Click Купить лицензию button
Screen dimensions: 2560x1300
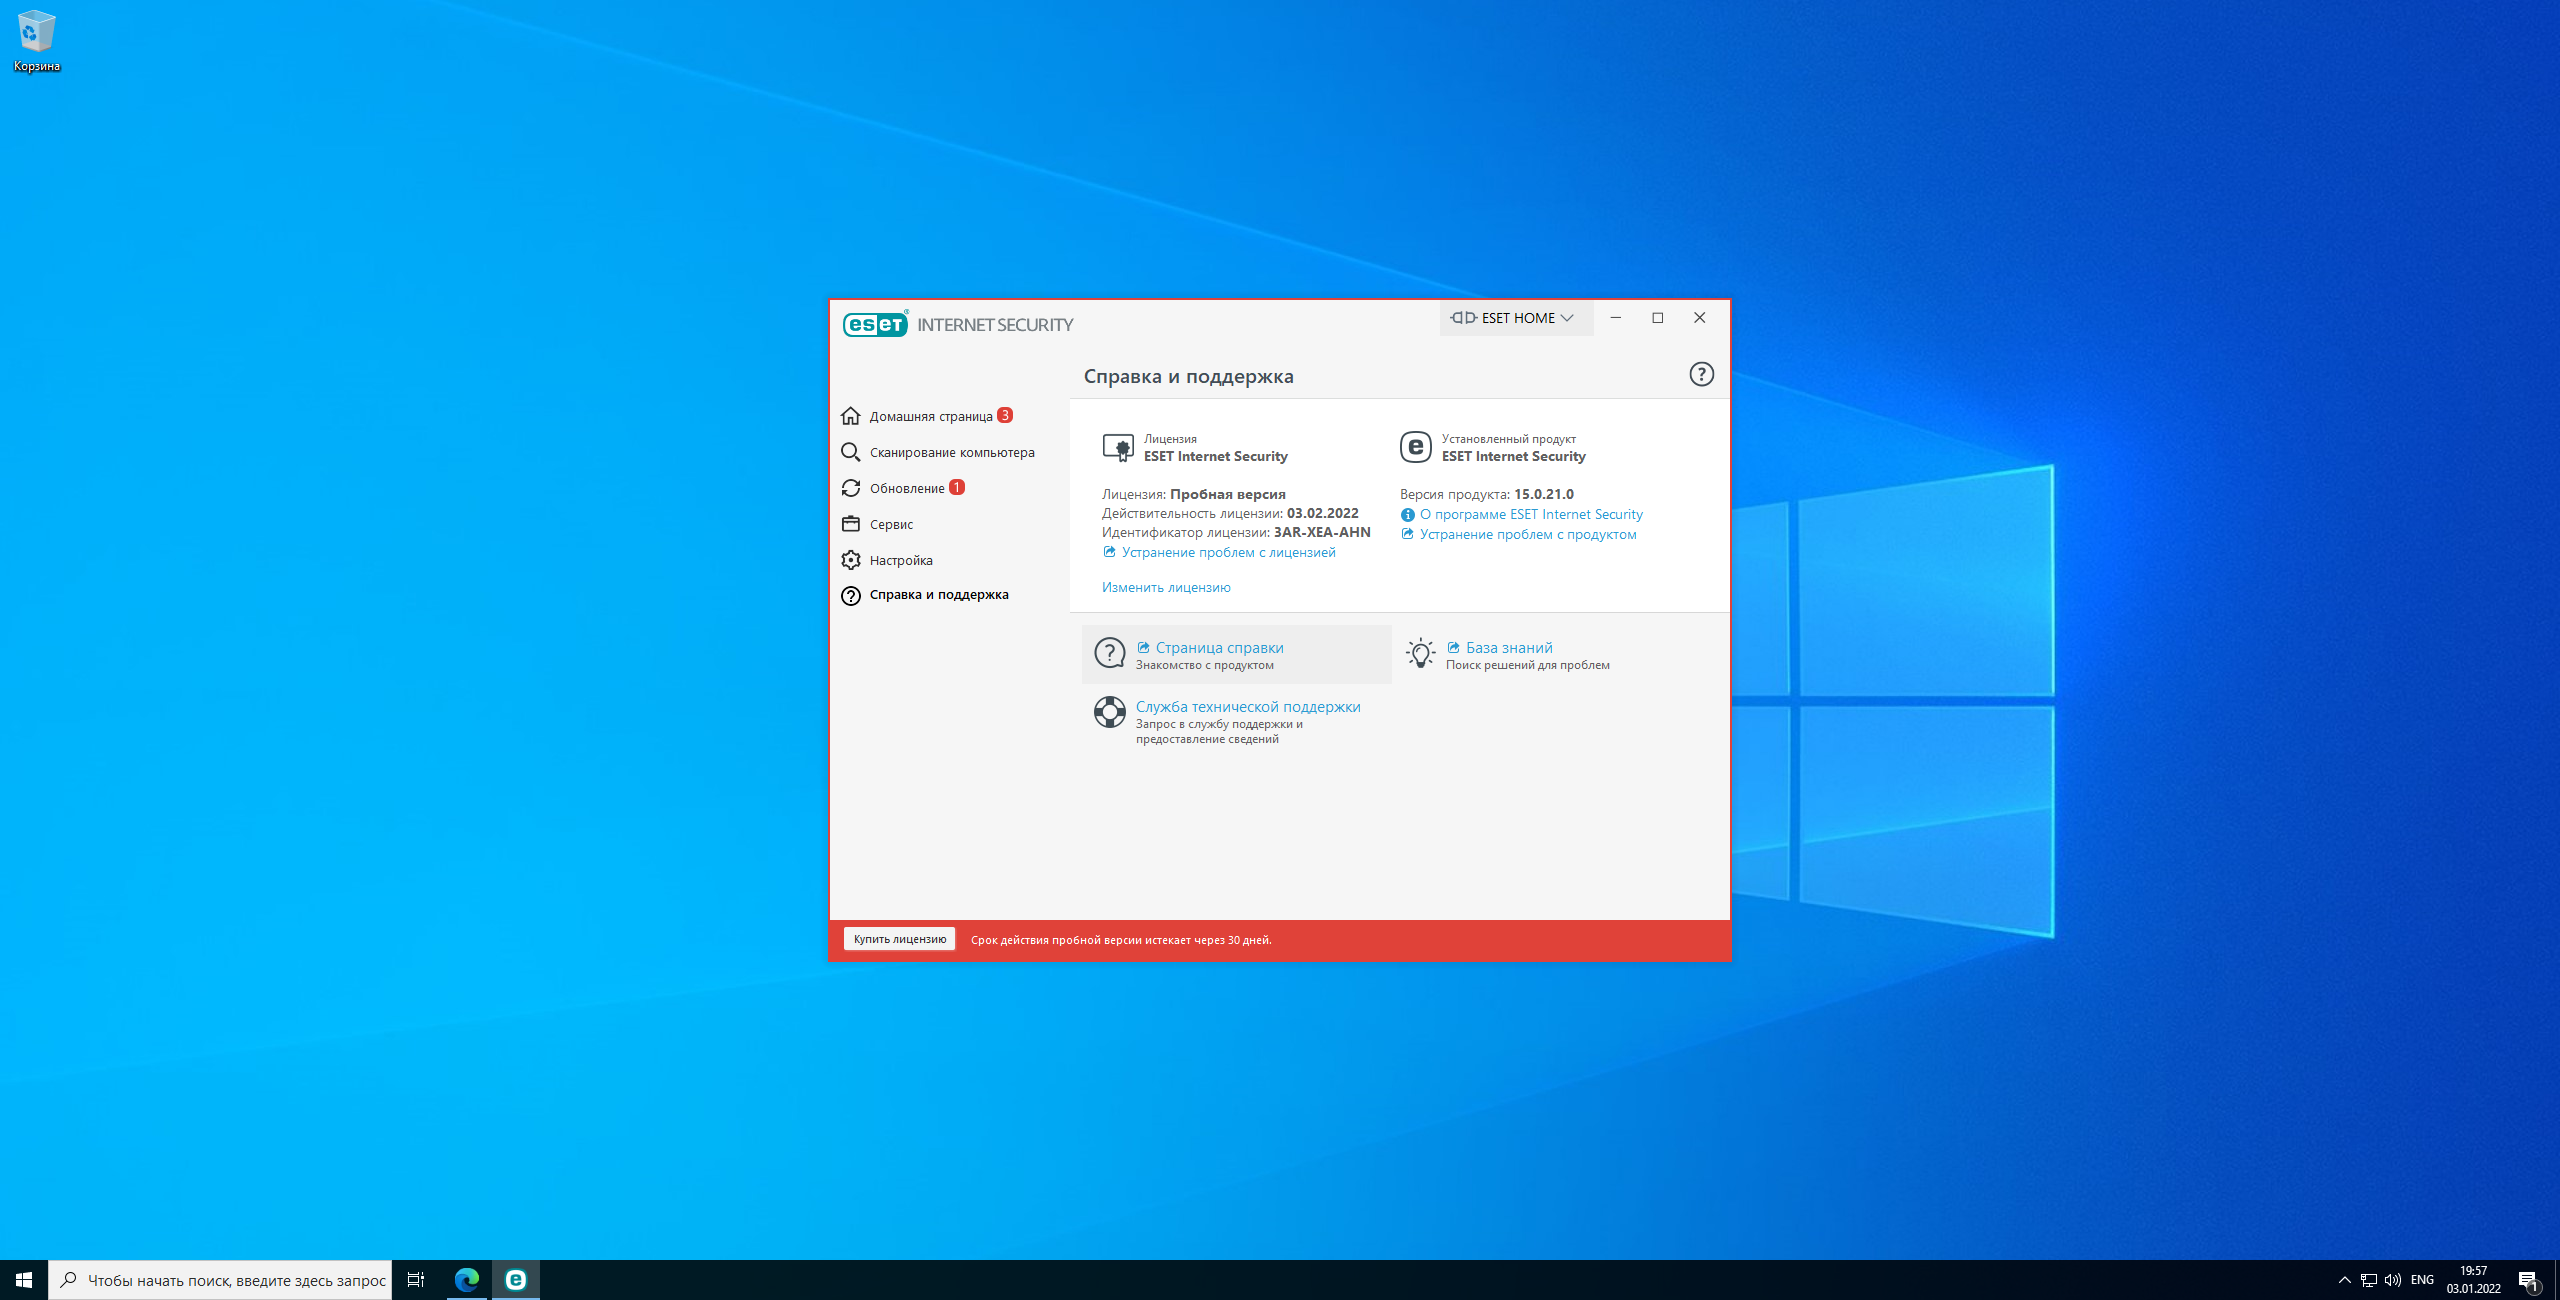899,939
